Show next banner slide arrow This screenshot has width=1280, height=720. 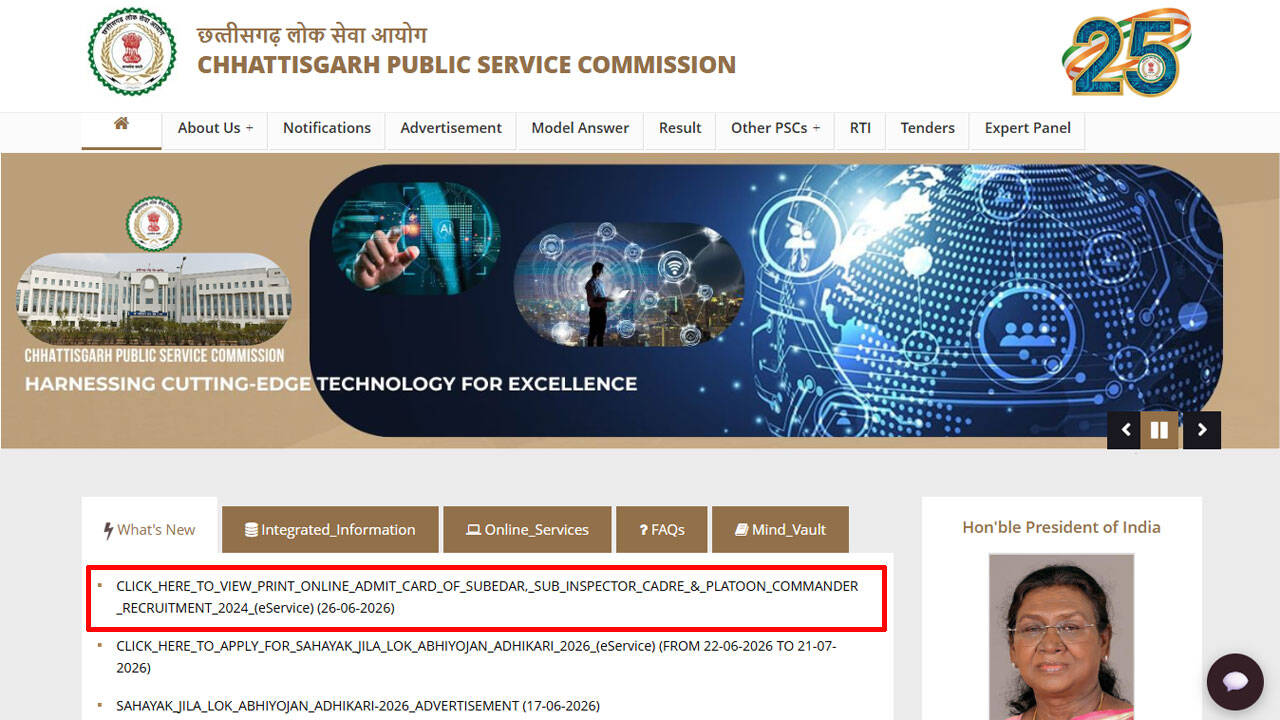pyautogui.click(x=1202, y=430)
